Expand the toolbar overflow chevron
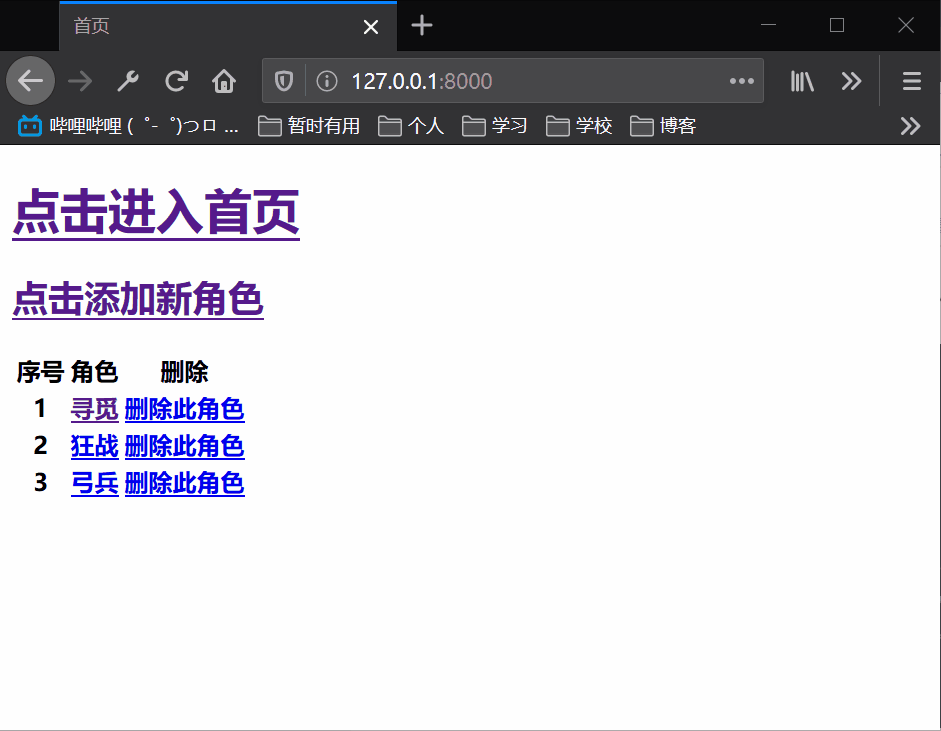Viewport: 941px width, 731px height. 851,81
